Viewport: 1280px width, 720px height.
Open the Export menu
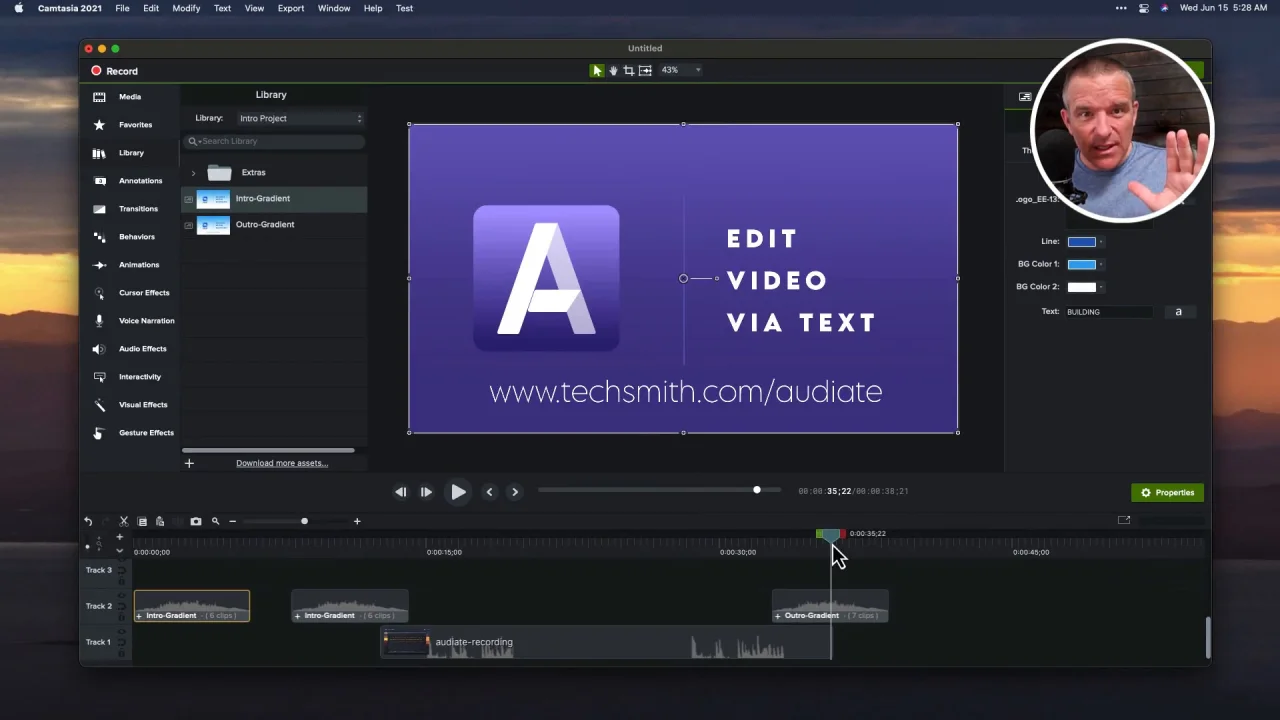(291, 8)
